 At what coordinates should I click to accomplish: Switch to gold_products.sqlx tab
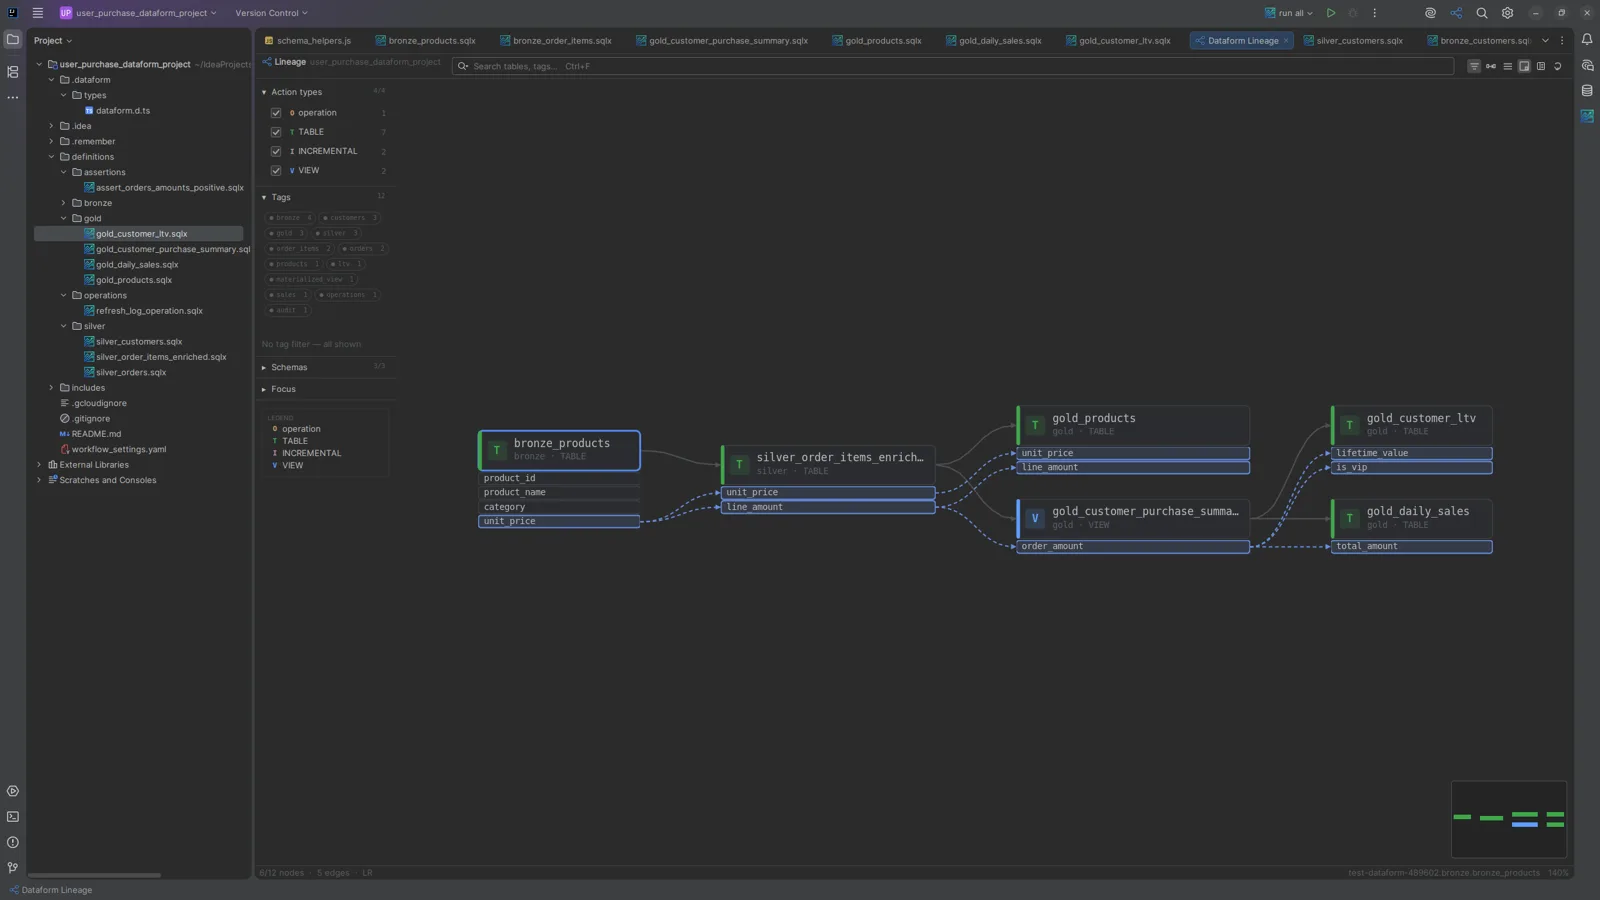pos(876,41)
